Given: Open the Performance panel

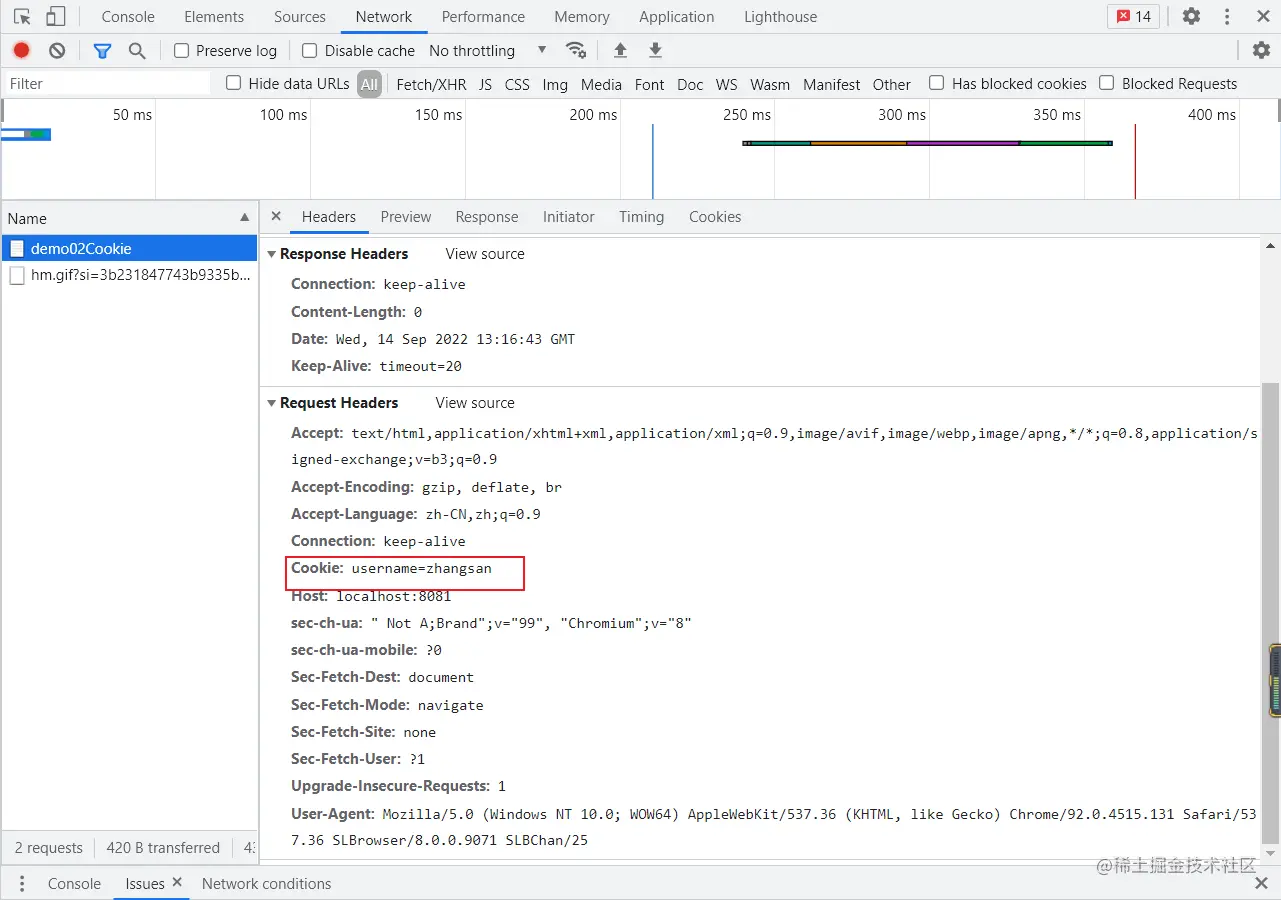Looking at the screenshot, I should point(483,16).
